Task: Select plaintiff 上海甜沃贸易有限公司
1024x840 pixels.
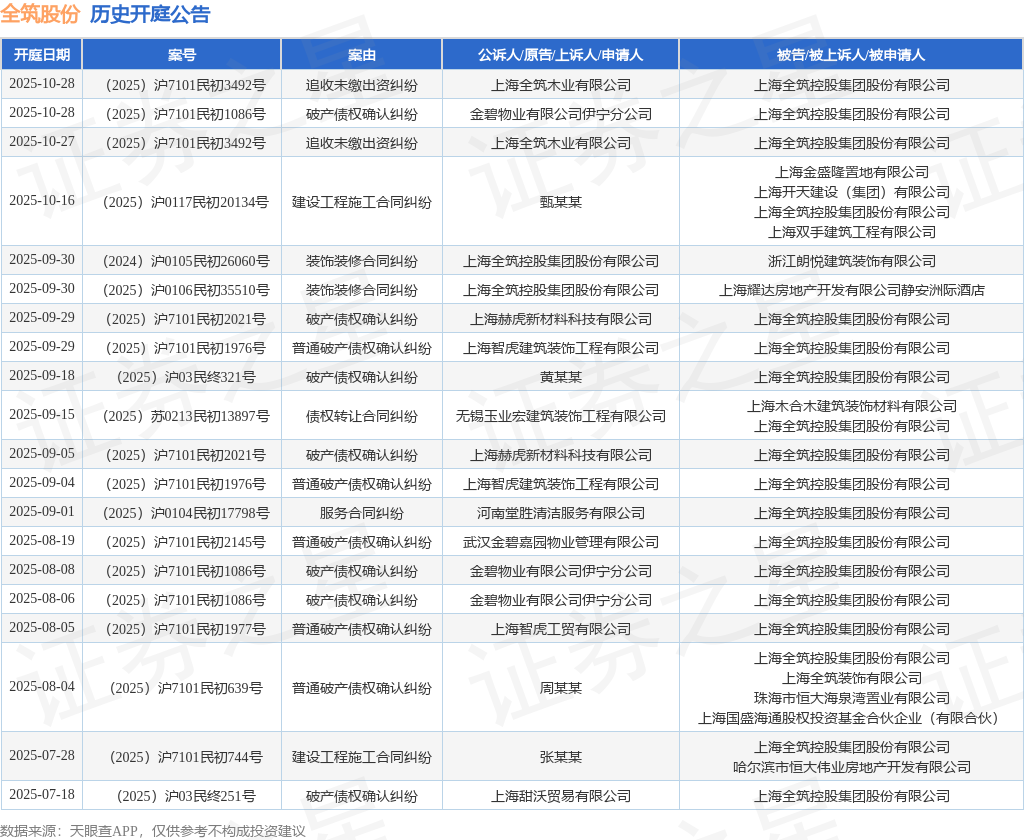Action: (x=561, y=796)
